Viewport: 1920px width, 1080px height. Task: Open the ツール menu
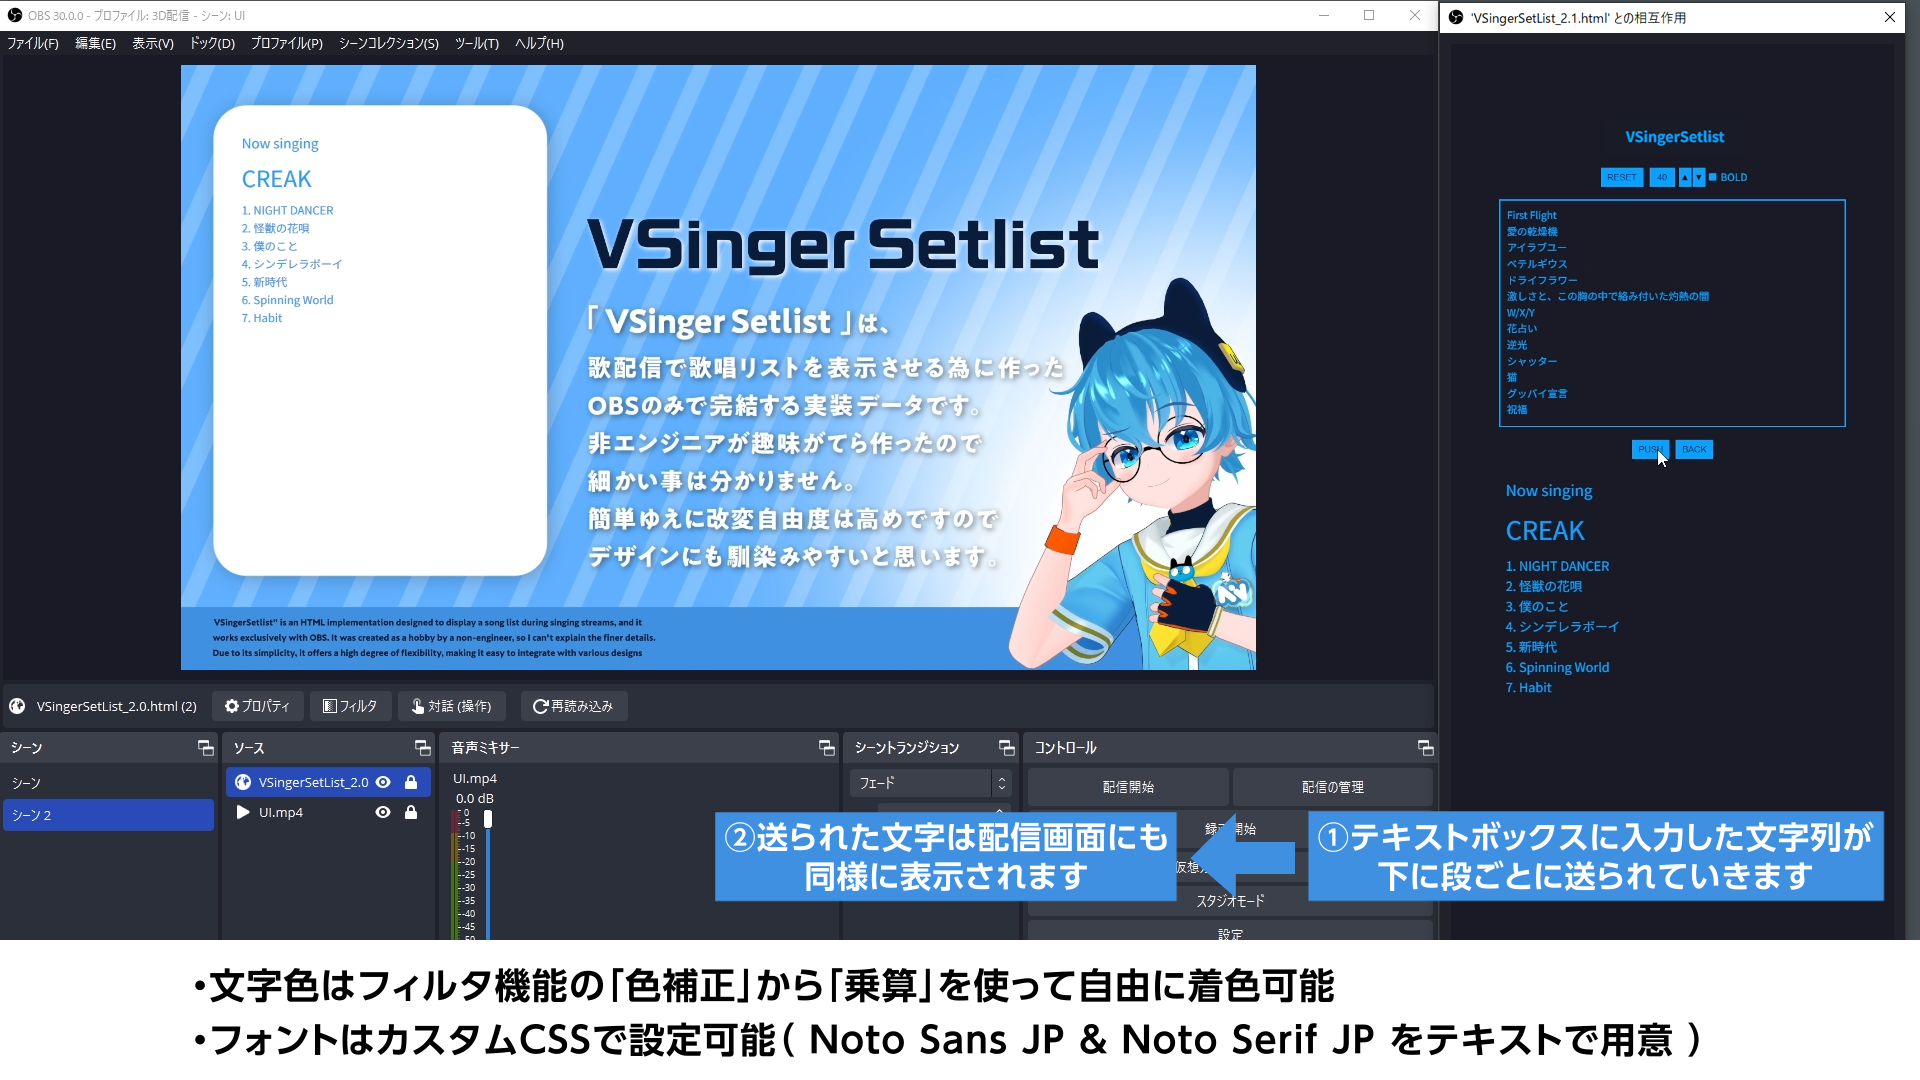(x=477, y=44)
